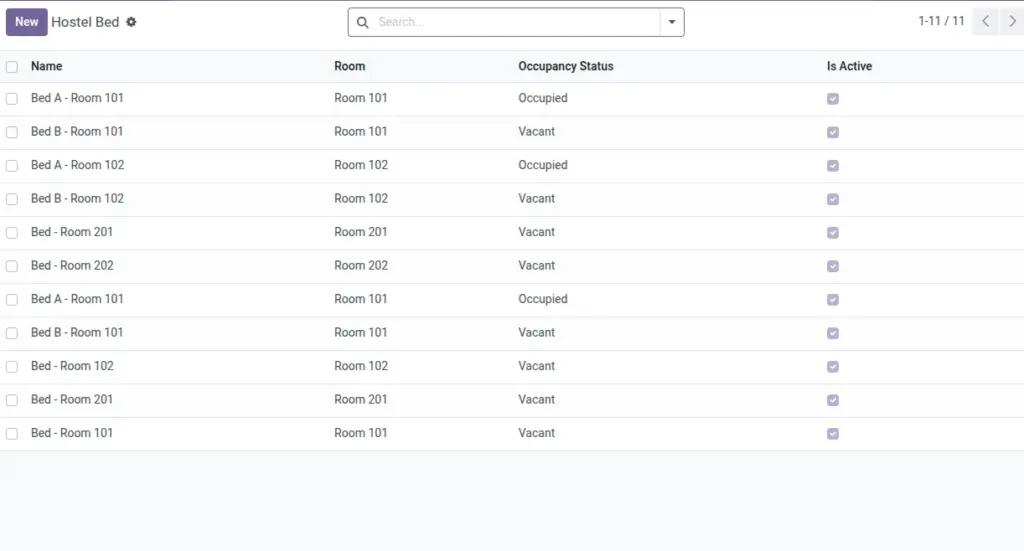1024x551 pixels.
Task: Focus the Search input field
Action: coord(516,22)
